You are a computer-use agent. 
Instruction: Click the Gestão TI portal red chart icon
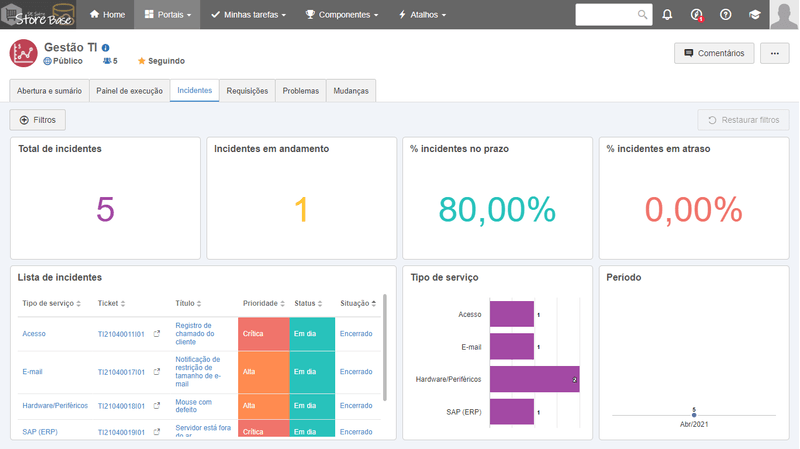coord(23,53)
